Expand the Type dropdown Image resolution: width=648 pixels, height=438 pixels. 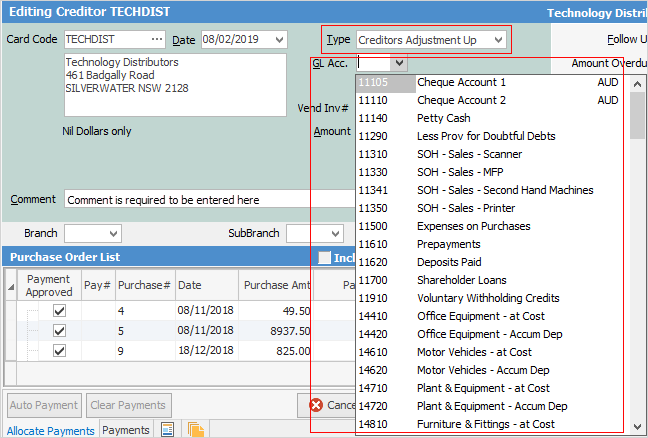click(x=497, y=40)
